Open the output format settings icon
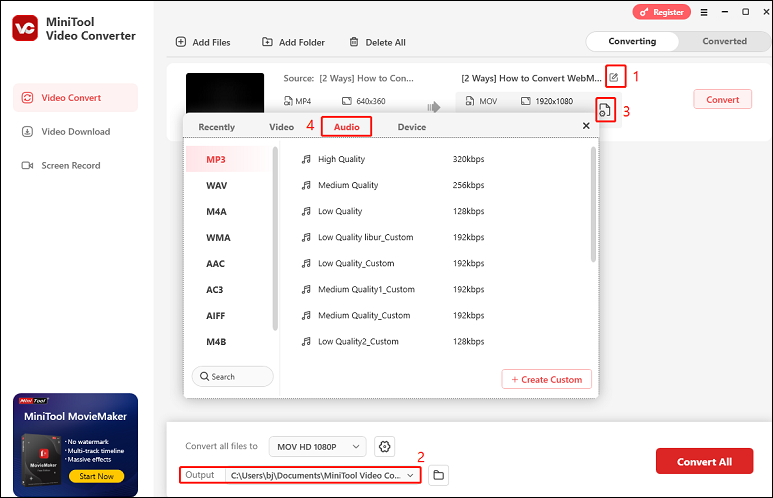The height and width of the screenshot is (498, 773). click(604, 110)
